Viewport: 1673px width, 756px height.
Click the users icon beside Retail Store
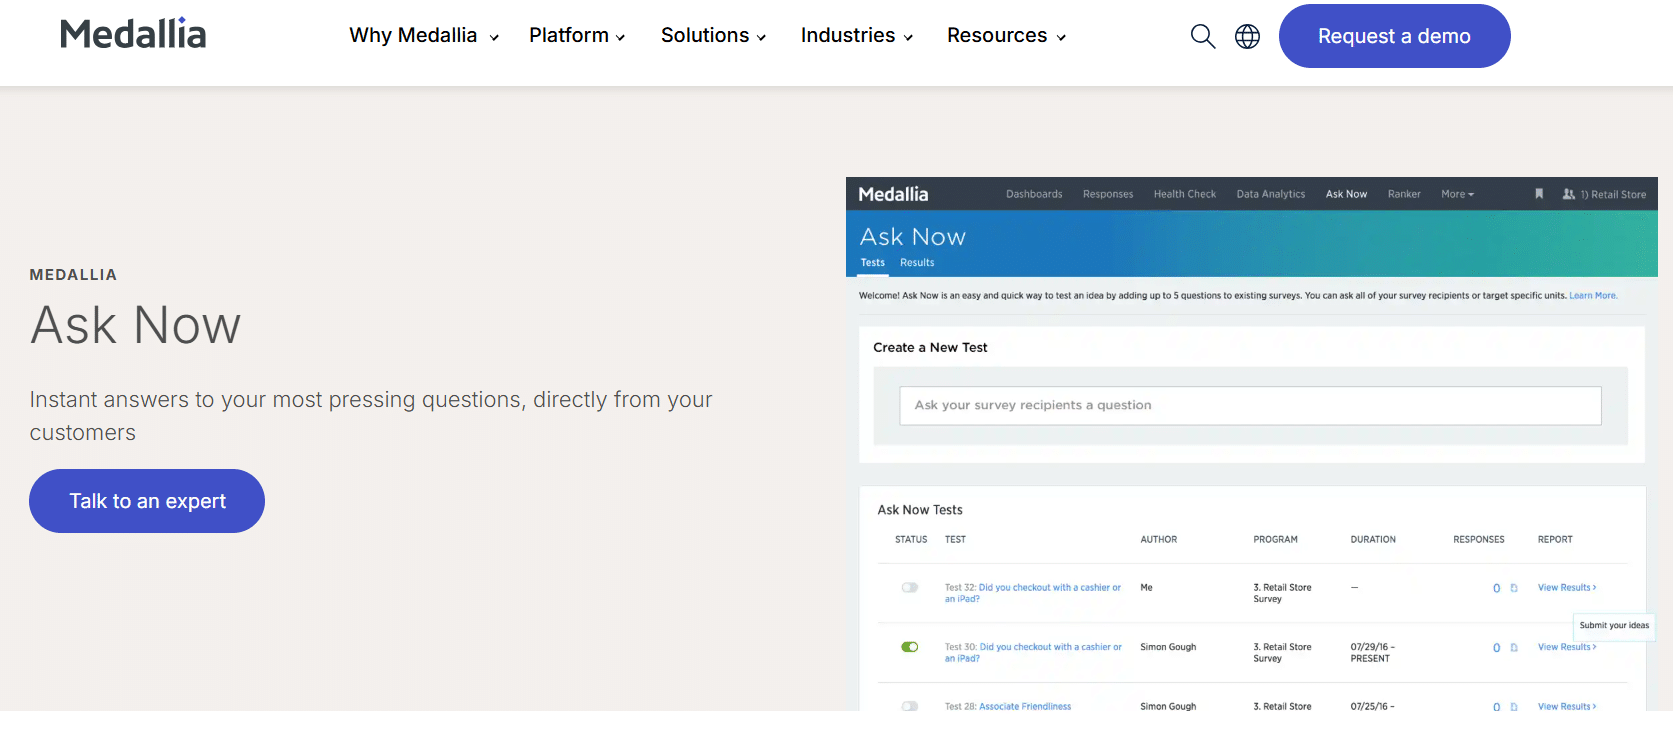pyautogui.click(x=1569, y=194)
